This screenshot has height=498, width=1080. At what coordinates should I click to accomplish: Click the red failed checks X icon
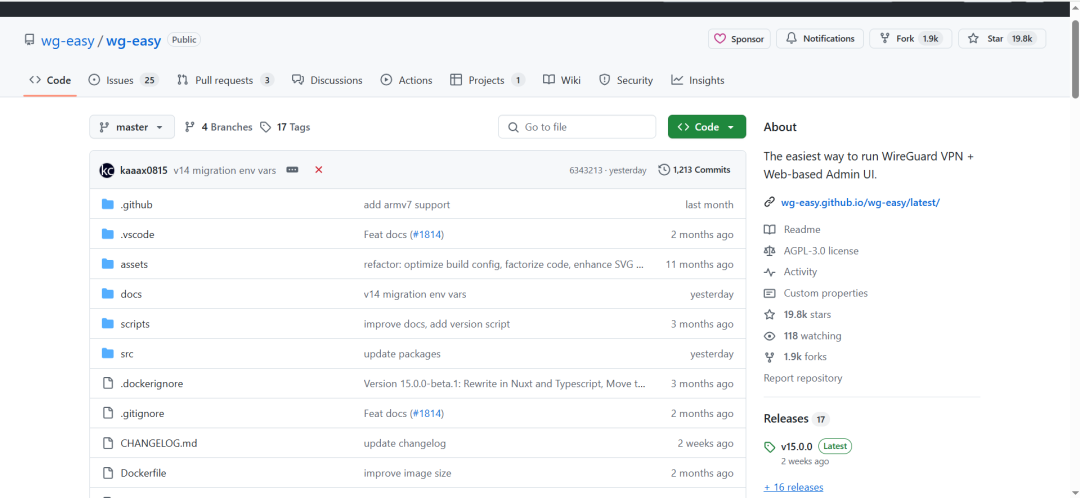[318, 170]
